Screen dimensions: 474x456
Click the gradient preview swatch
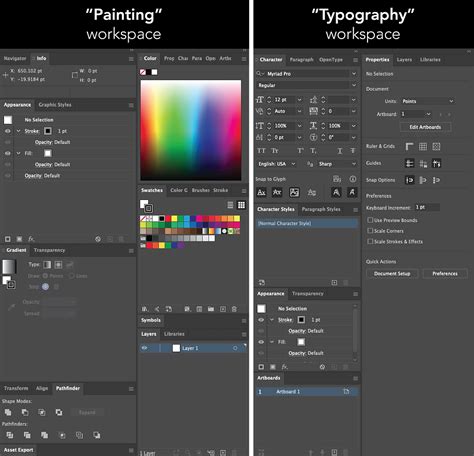point(8,267)
